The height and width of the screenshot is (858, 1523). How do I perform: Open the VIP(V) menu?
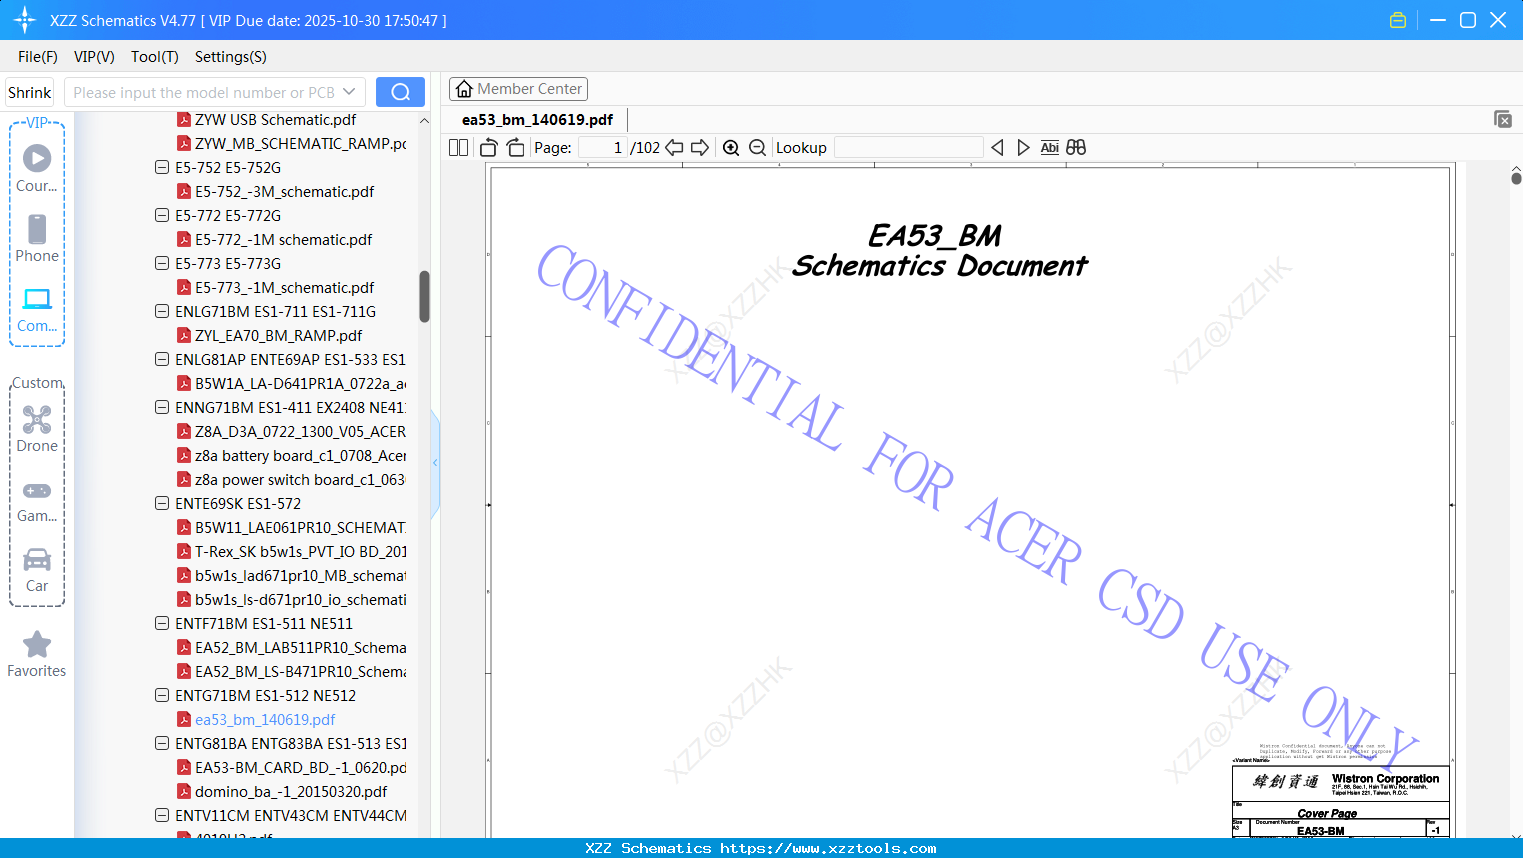click(94, 57)
